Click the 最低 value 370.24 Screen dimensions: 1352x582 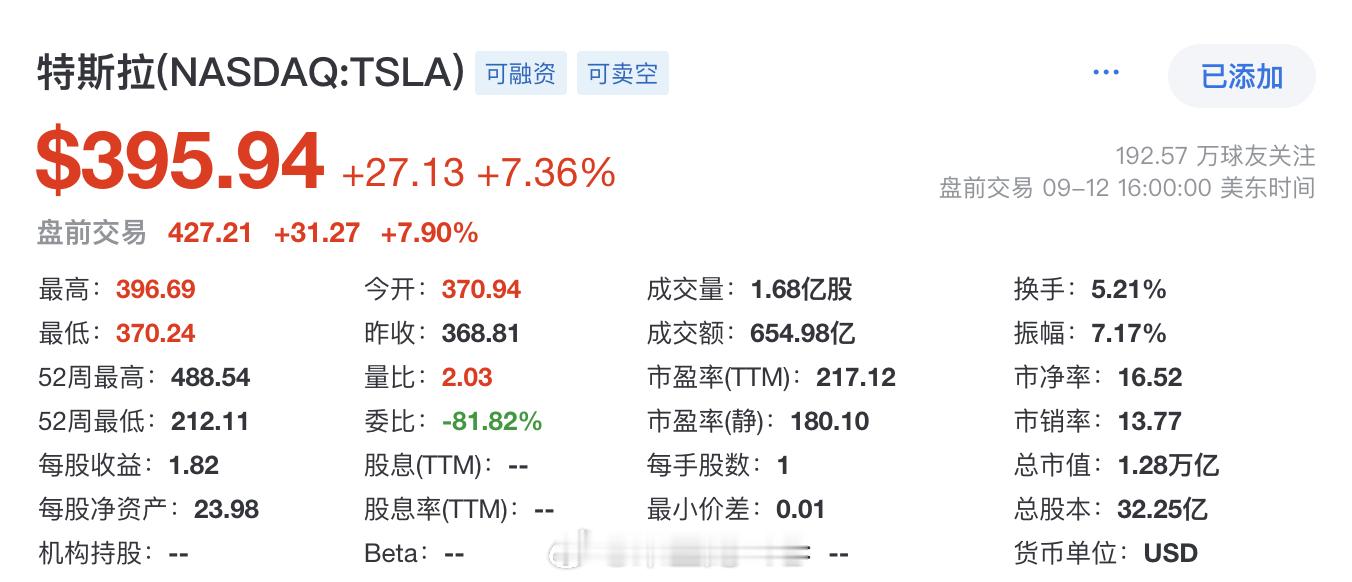coord(156,334)
